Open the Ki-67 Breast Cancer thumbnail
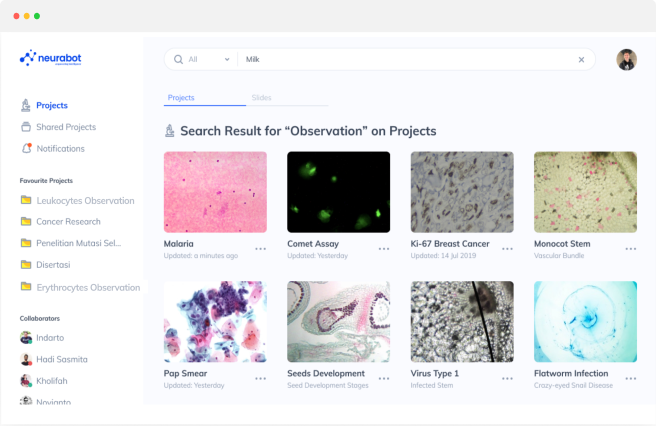 point(462,192)
